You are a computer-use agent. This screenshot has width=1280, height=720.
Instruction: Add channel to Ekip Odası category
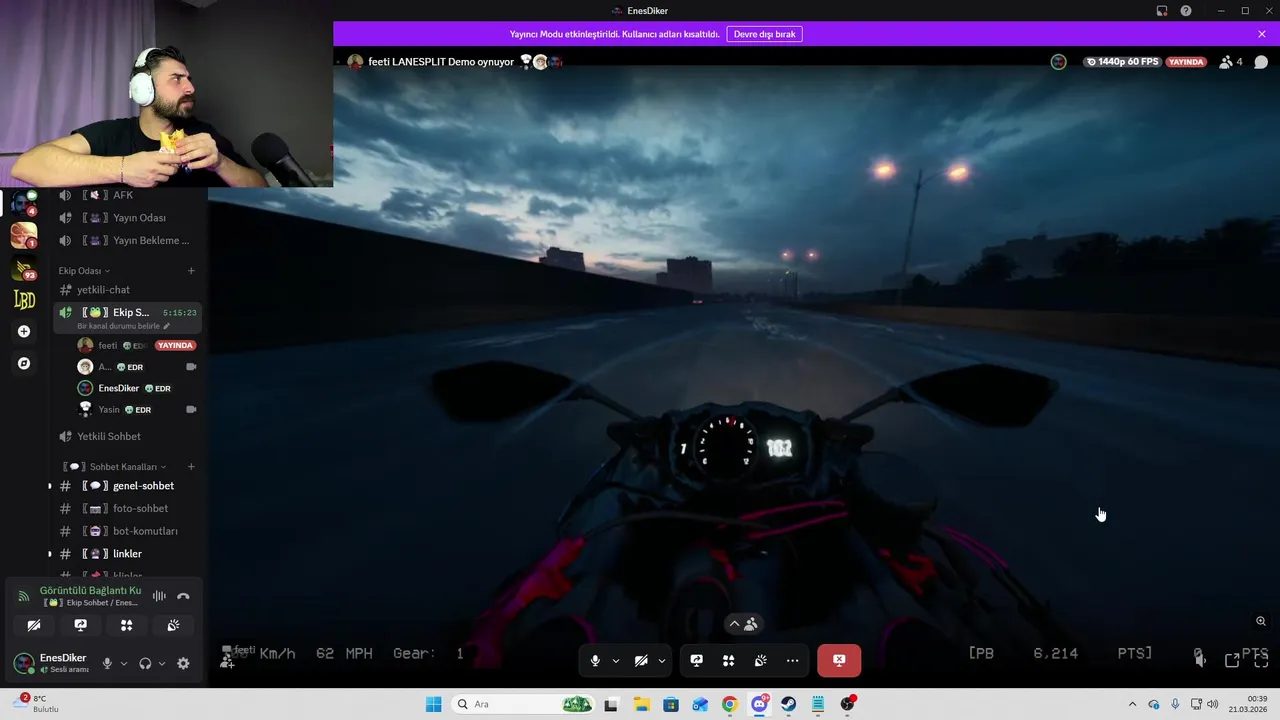click(191, 271)
